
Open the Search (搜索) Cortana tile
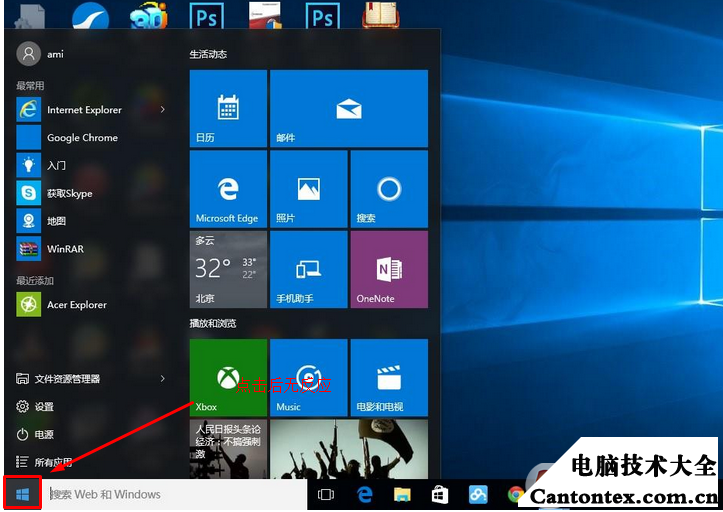tap(389, 189)
